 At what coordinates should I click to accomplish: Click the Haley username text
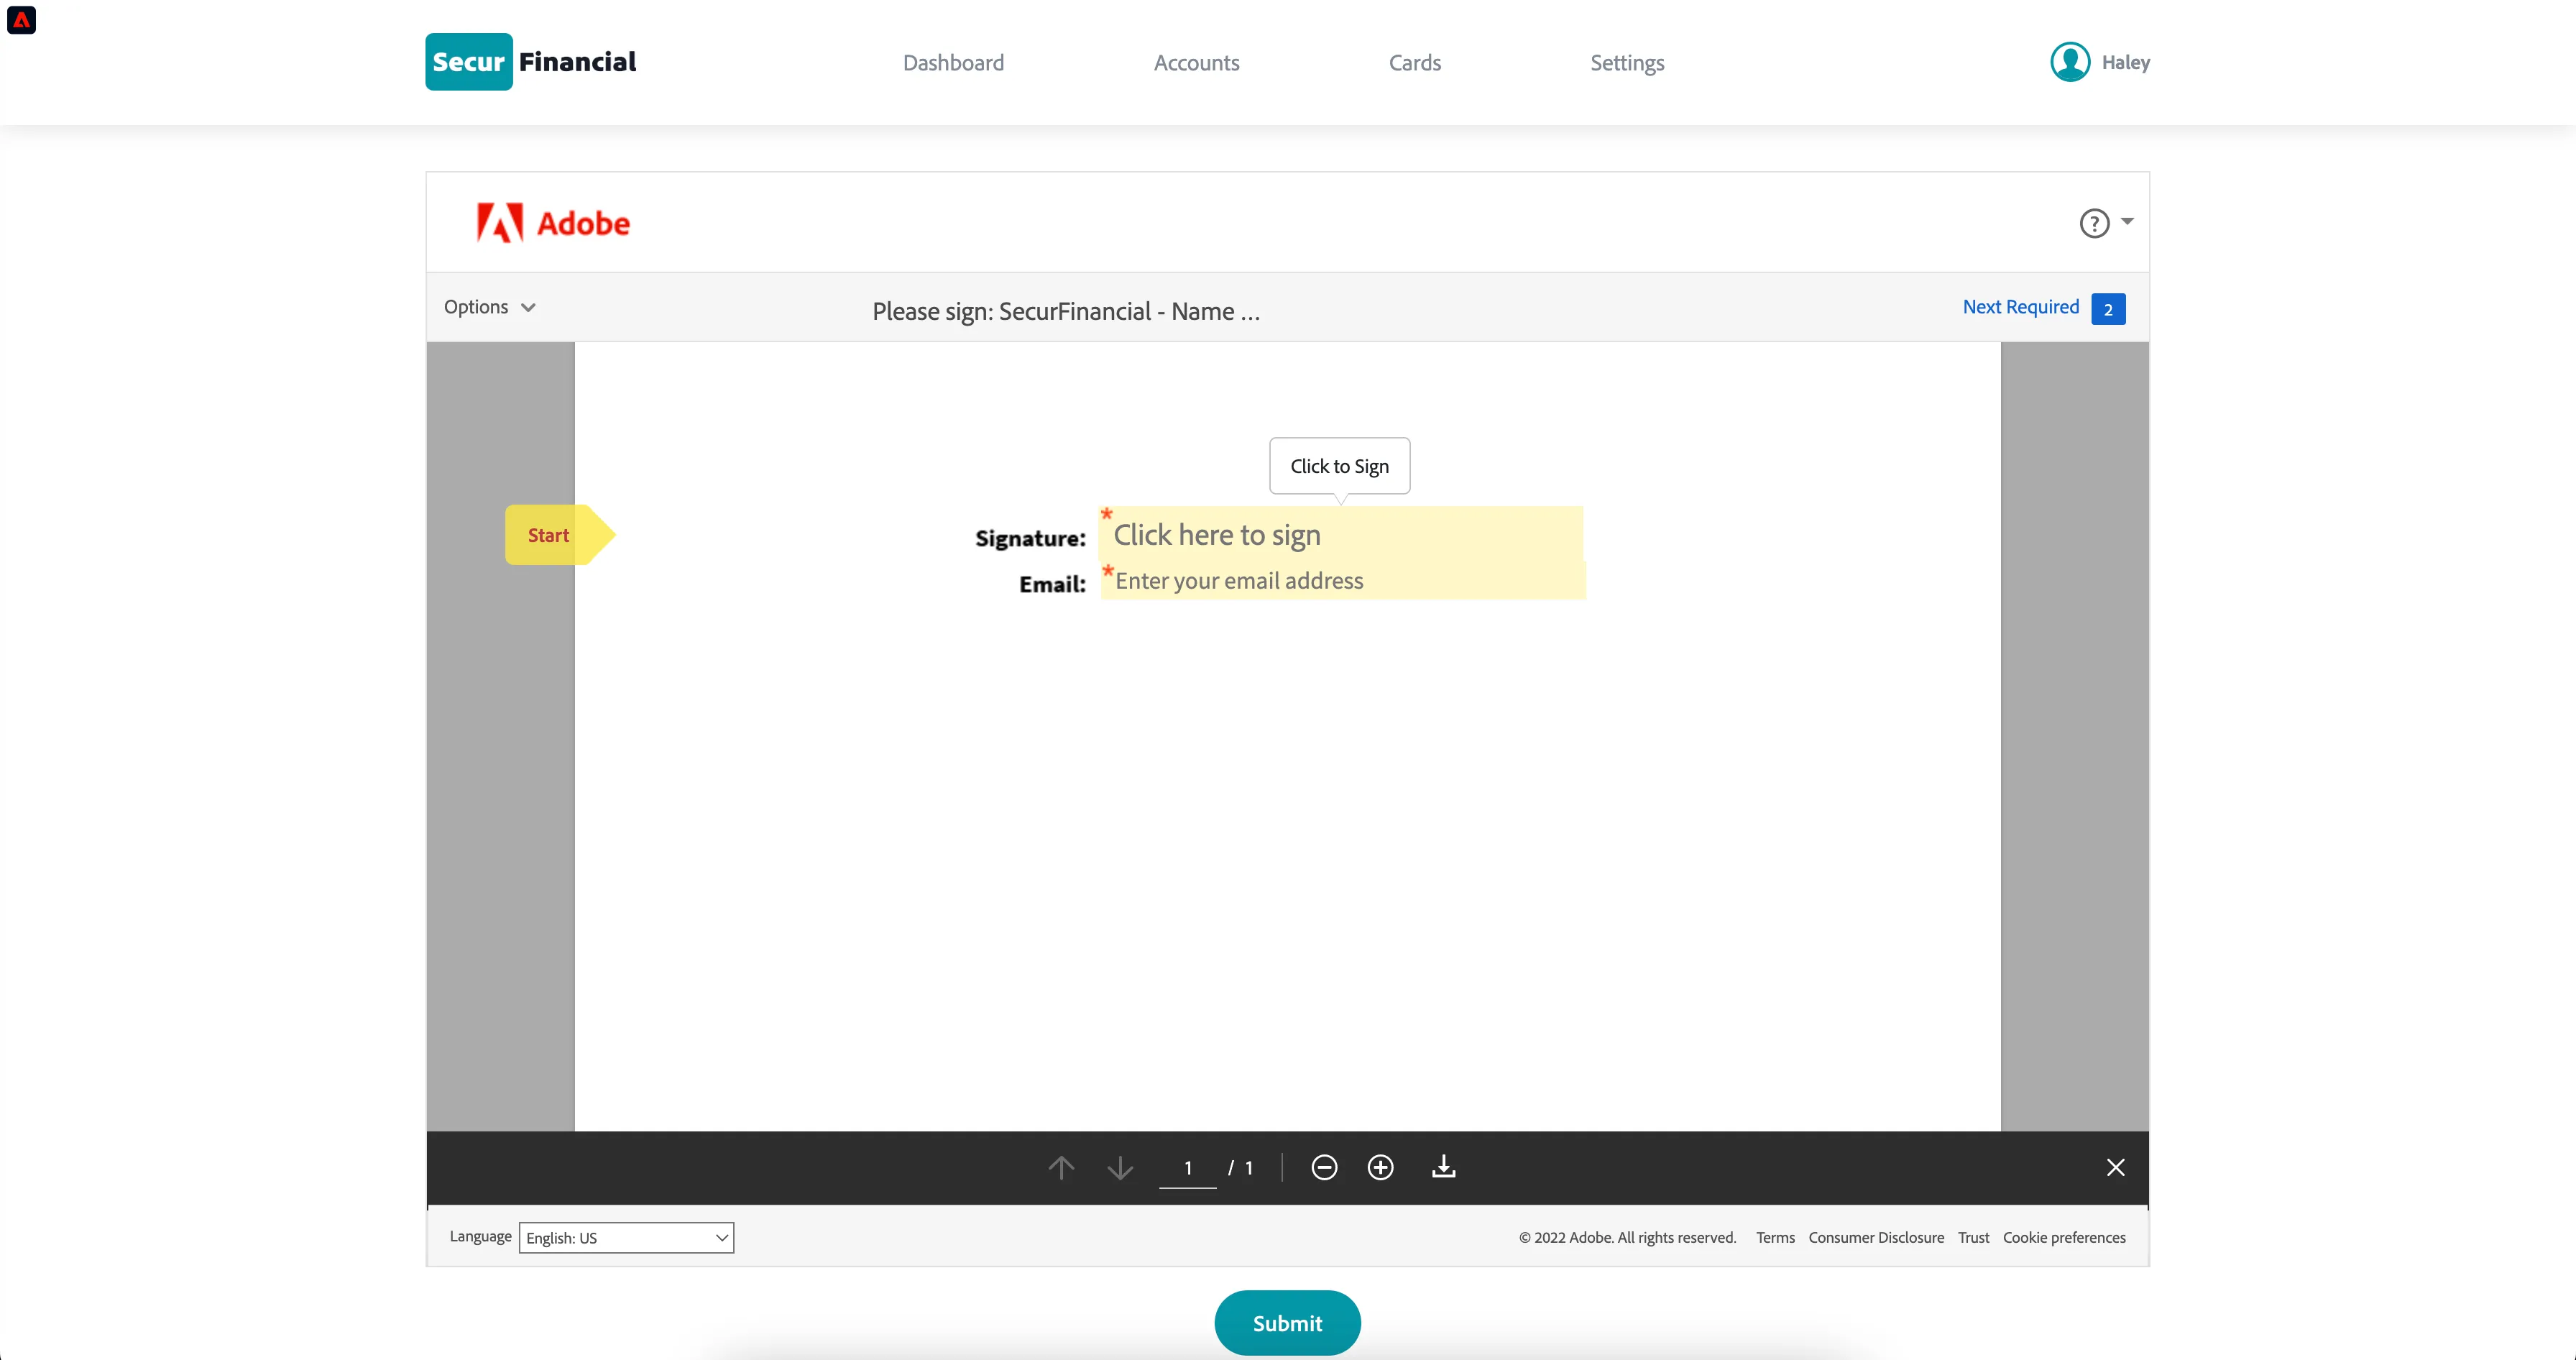(x=2125, y=62)
